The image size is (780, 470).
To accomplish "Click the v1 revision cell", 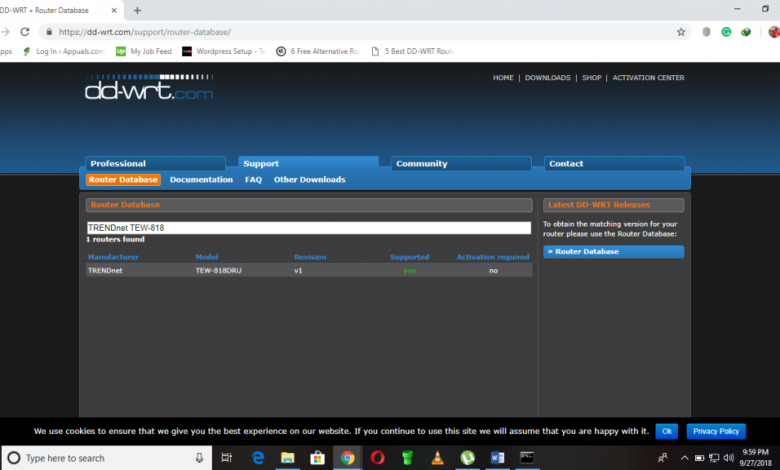I will click(298, 271).
